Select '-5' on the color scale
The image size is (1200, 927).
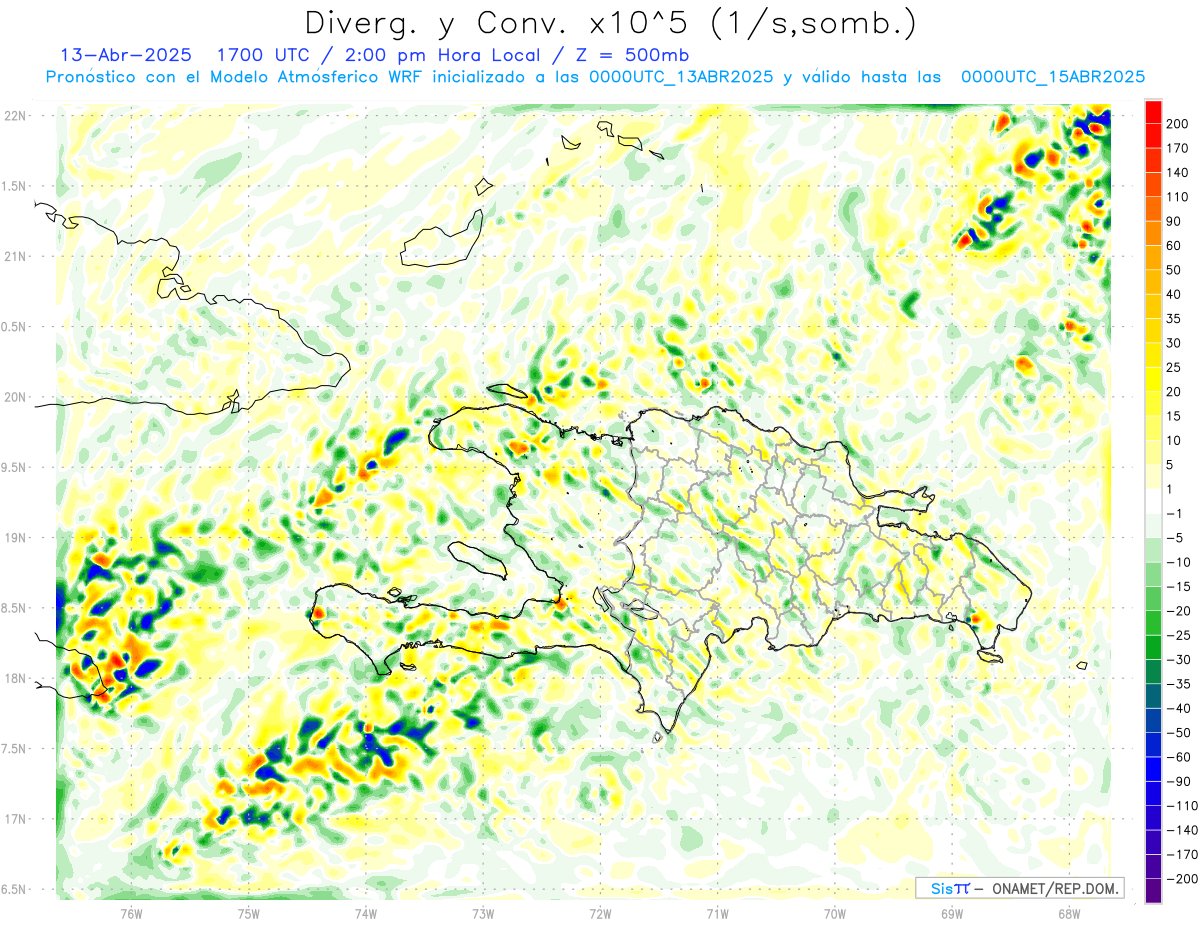(x=1174, y=538)
